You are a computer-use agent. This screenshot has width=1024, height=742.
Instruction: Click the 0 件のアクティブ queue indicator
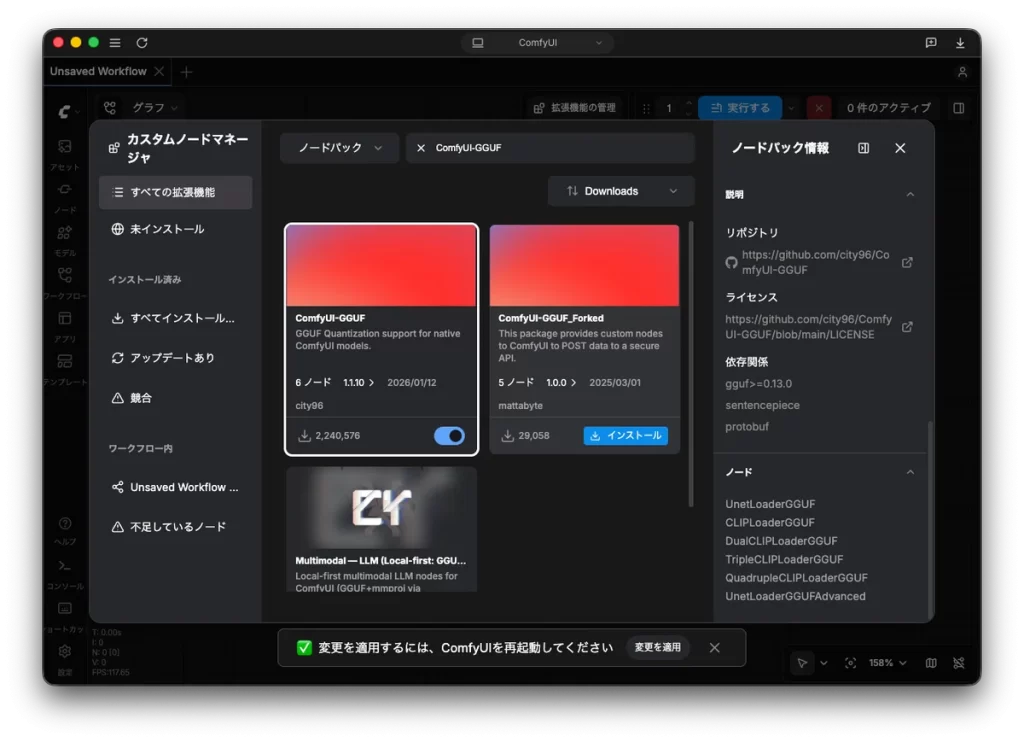click(889, 108)
